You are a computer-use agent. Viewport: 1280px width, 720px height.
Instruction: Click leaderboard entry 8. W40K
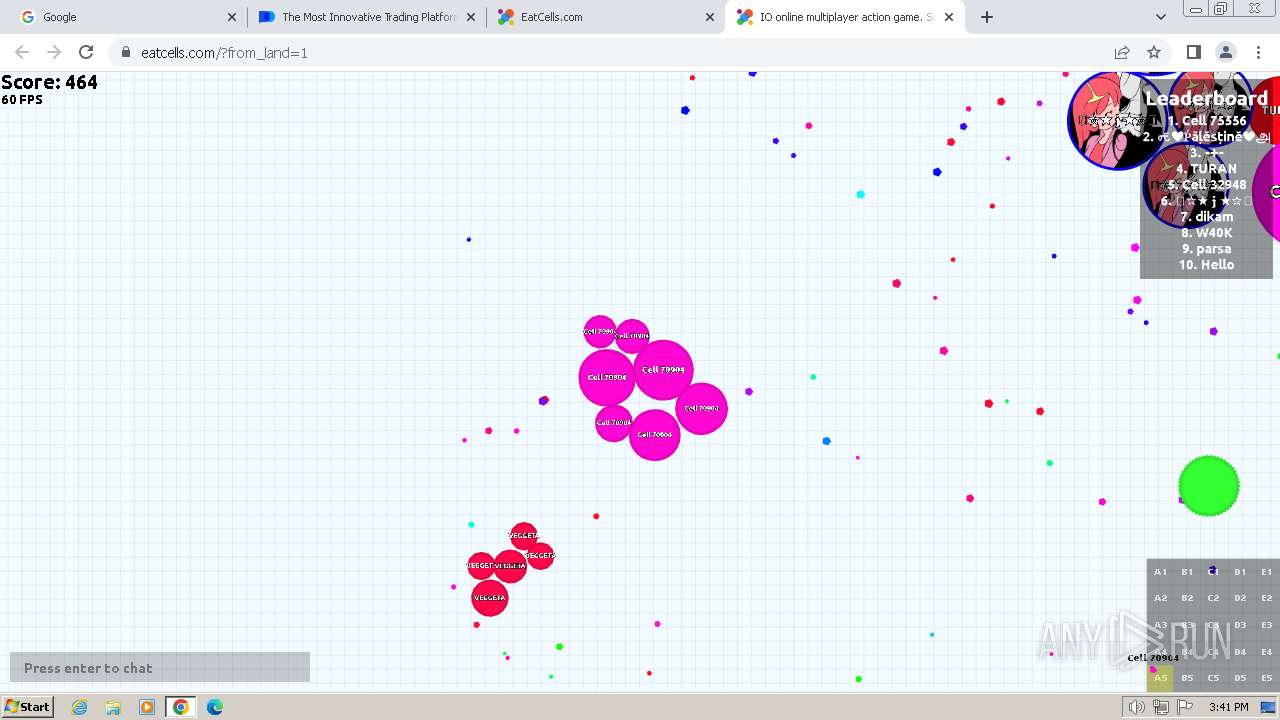click(x=1206, y=232)
